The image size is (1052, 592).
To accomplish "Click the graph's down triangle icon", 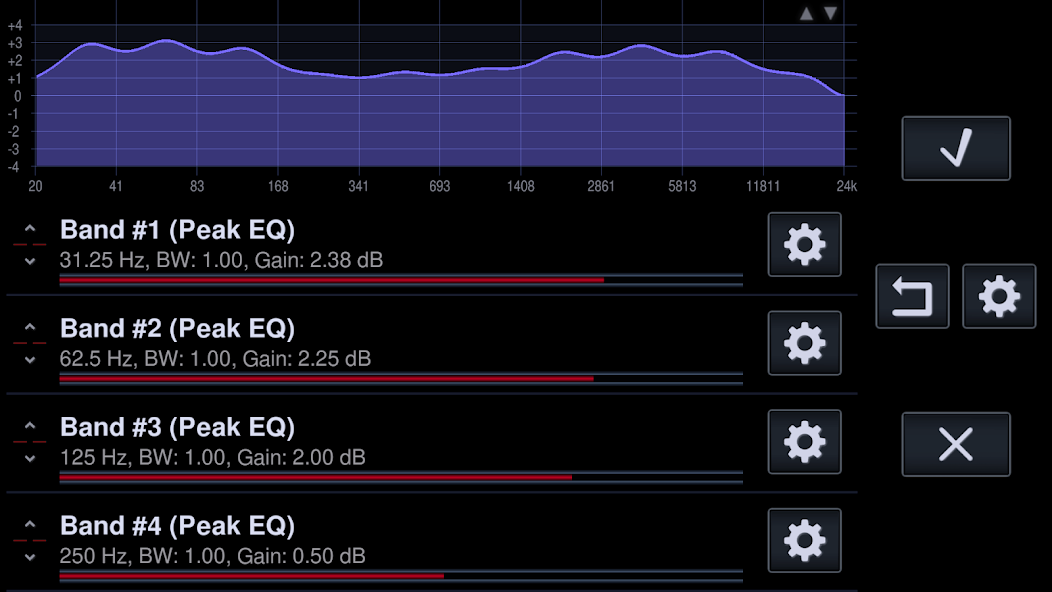I will (x=831, y=13).
